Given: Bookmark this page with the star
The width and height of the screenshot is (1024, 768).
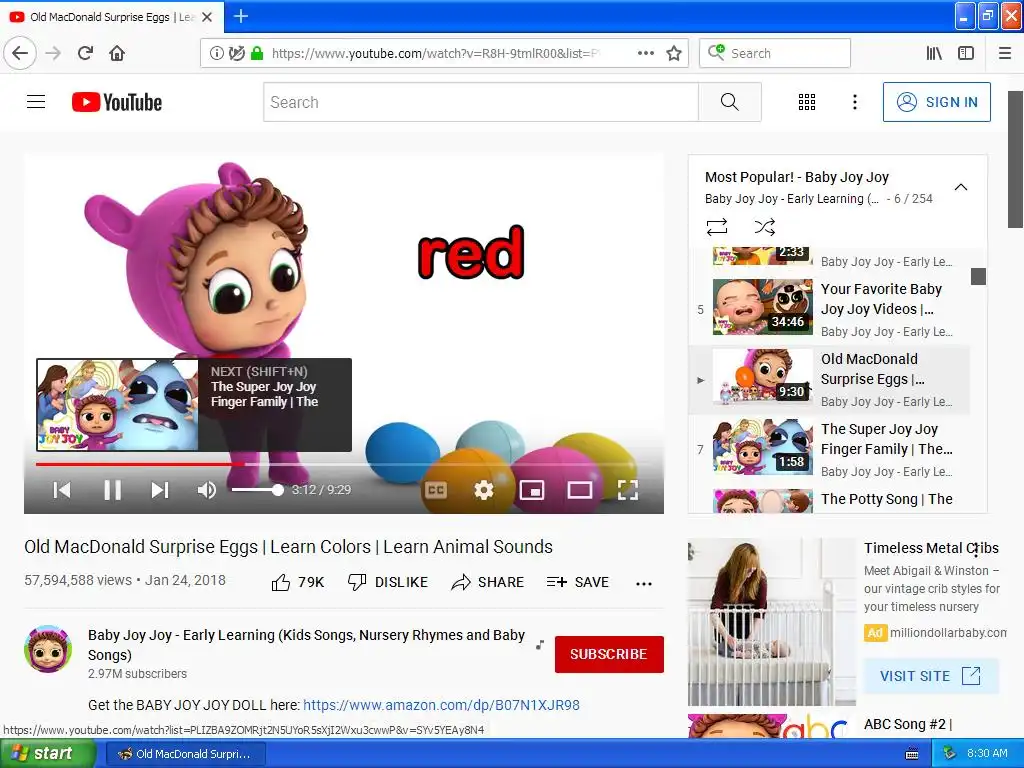Looking at the screenshot, I should (x=674, y=54).
